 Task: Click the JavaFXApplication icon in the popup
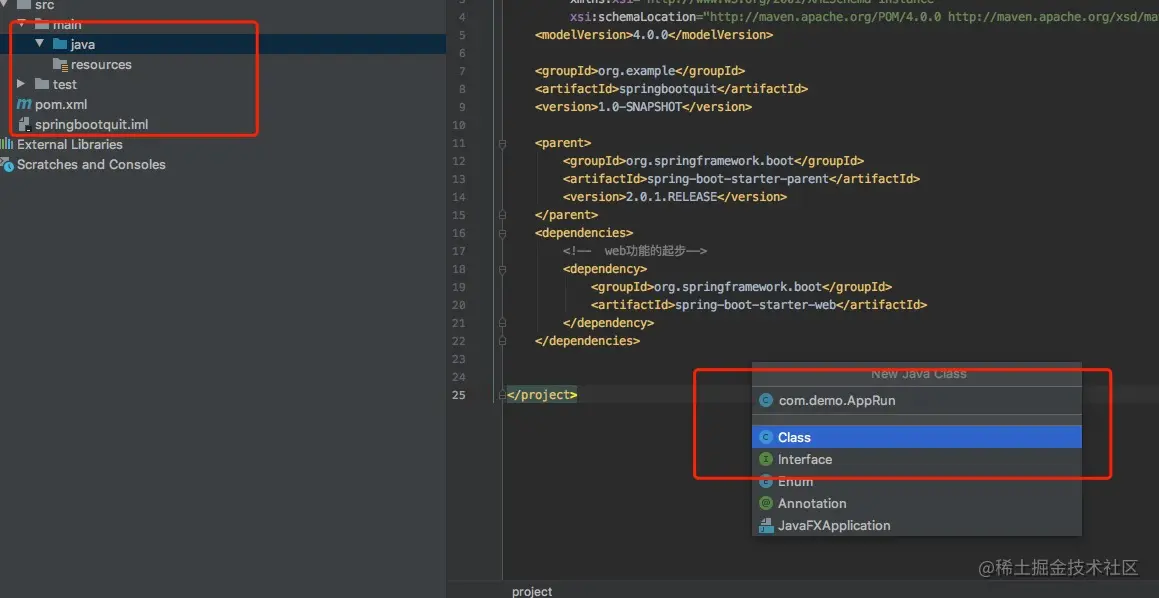click(x=766, y=526)
